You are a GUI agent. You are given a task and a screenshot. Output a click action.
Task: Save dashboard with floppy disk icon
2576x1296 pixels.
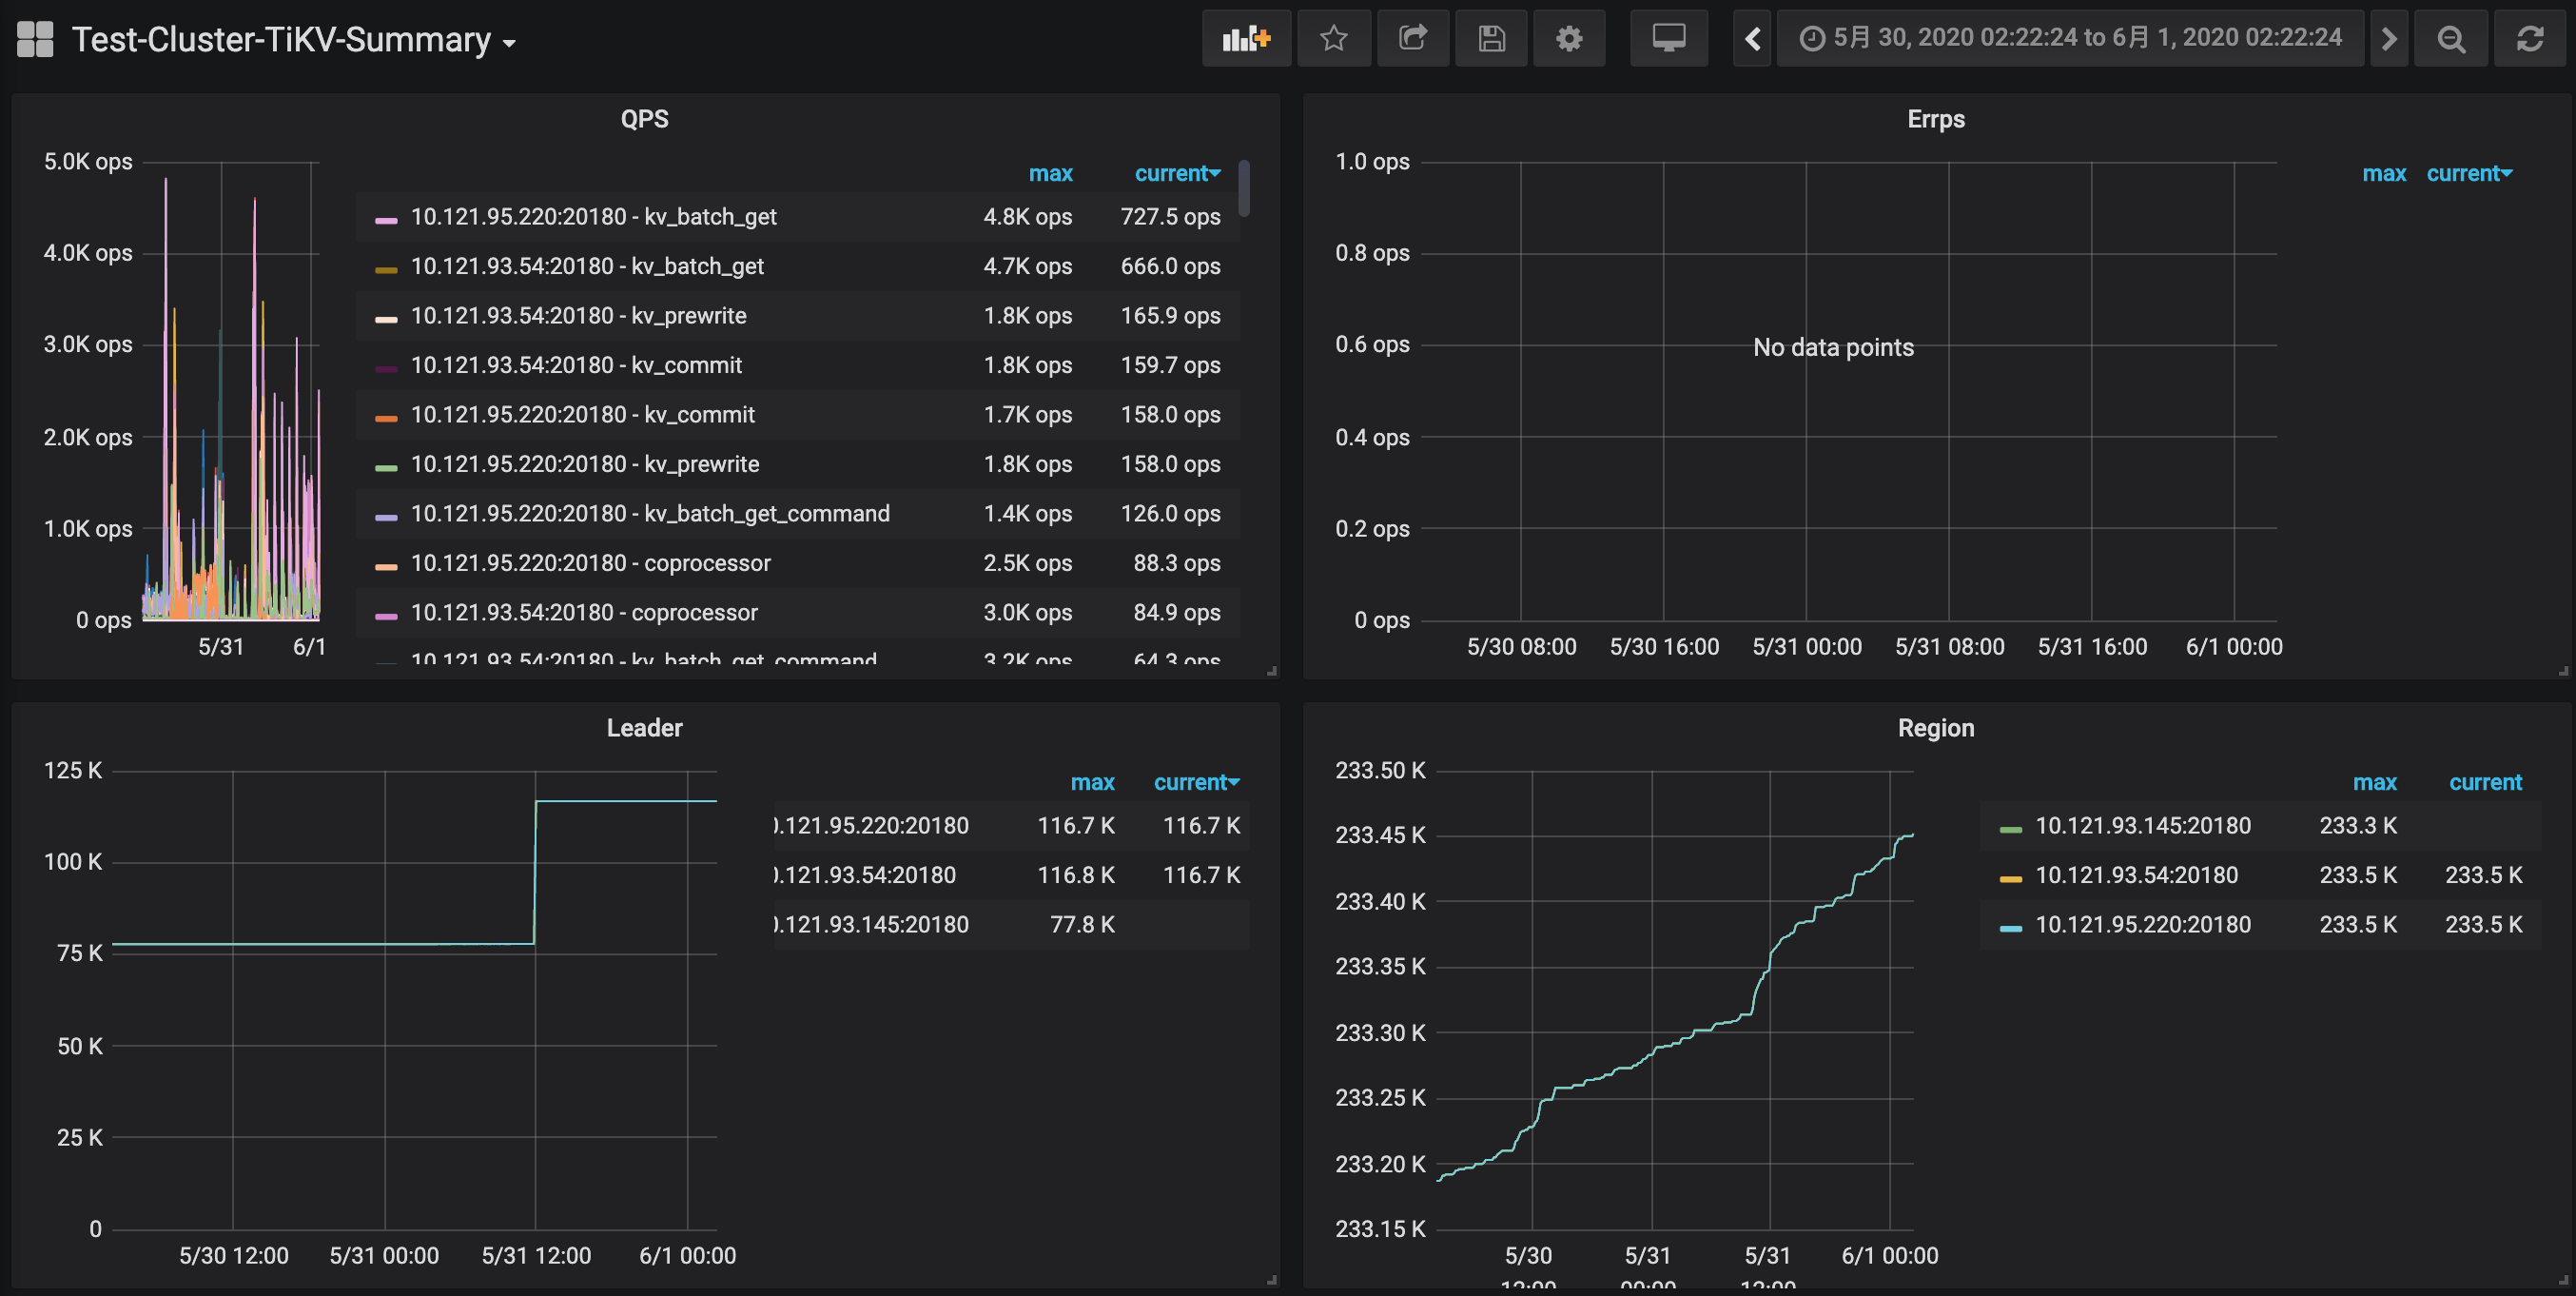(1491, 39)
